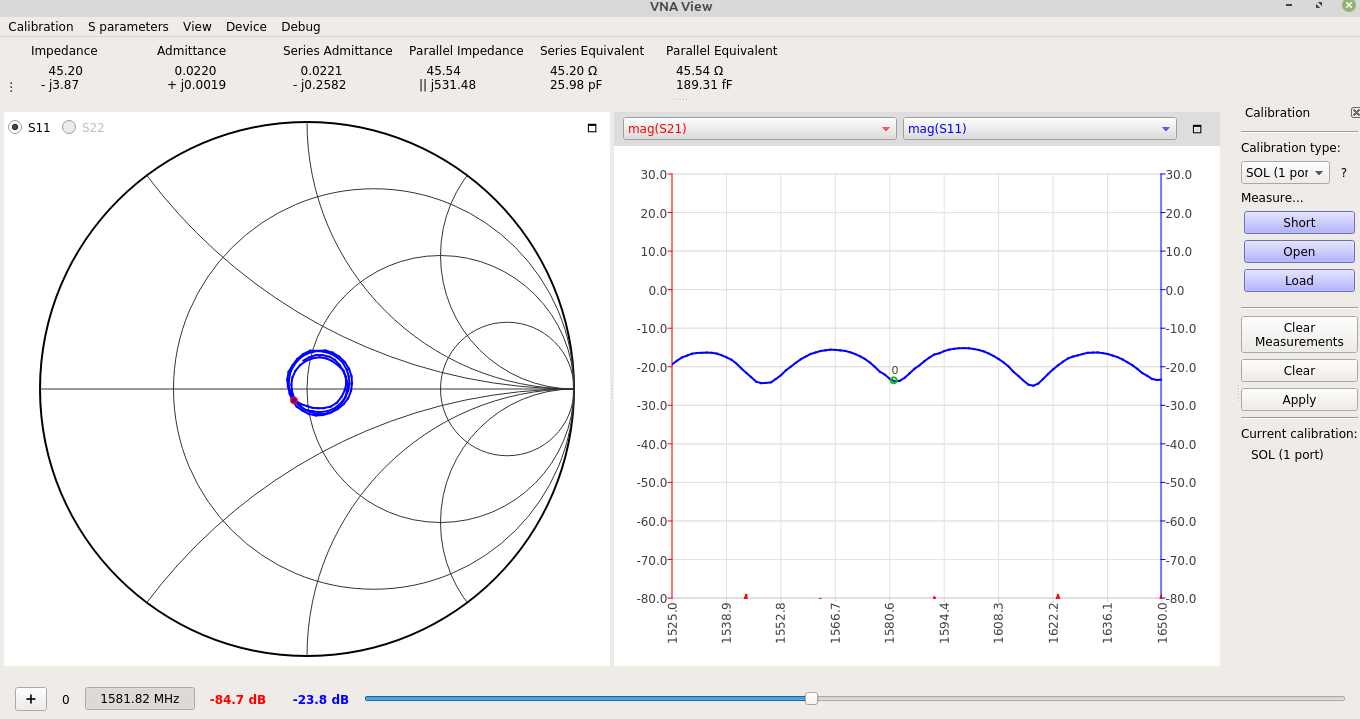This screenshot has height=719, width=1360.
Task: Click the Current calibration SOL (1 port) text
Action: [1287, 455]
